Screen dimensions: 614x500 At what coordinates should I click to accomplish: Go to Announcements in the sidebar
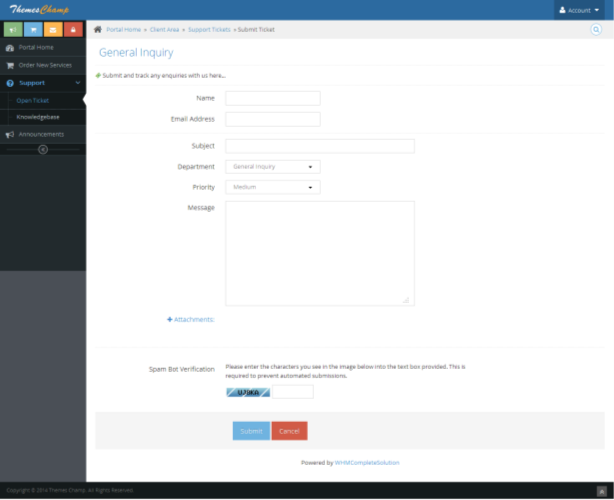coord(40,134)
